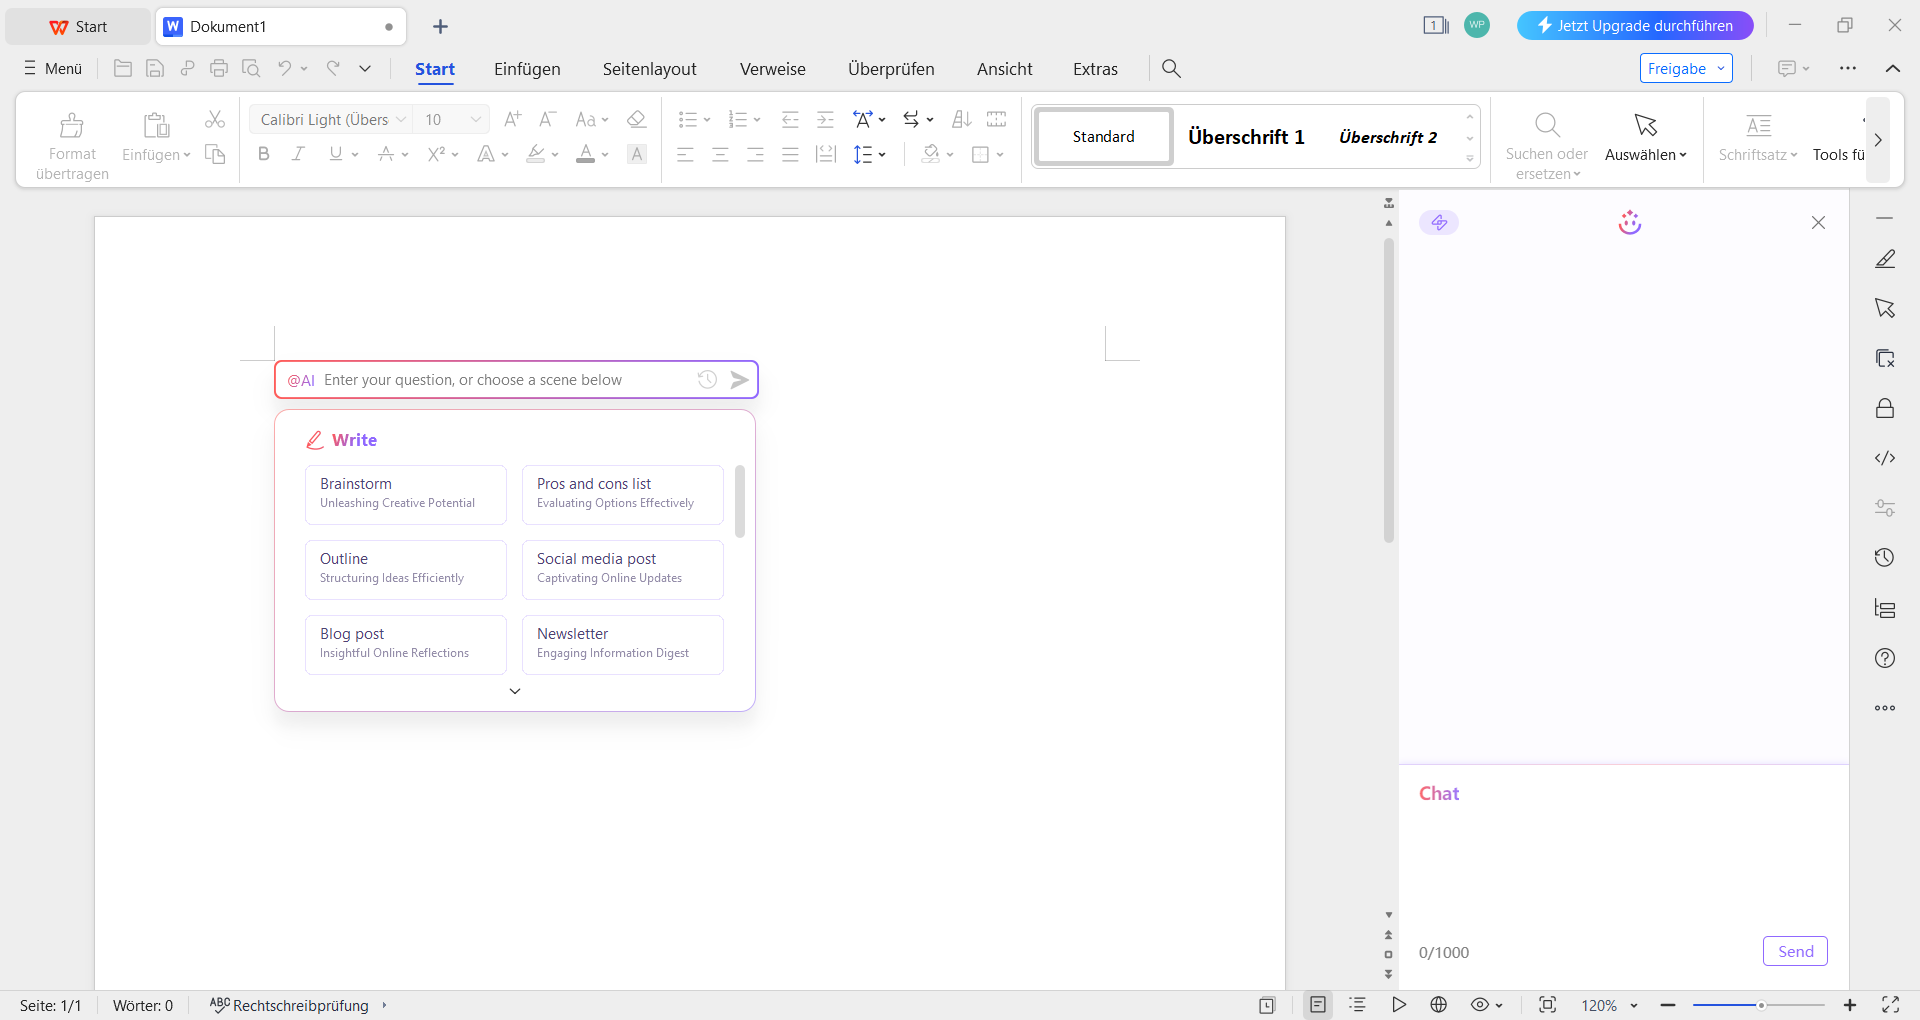Expand more Write scenes with chevron
The height and width of the screenshot is (1020, 1920).
[515, 691]
